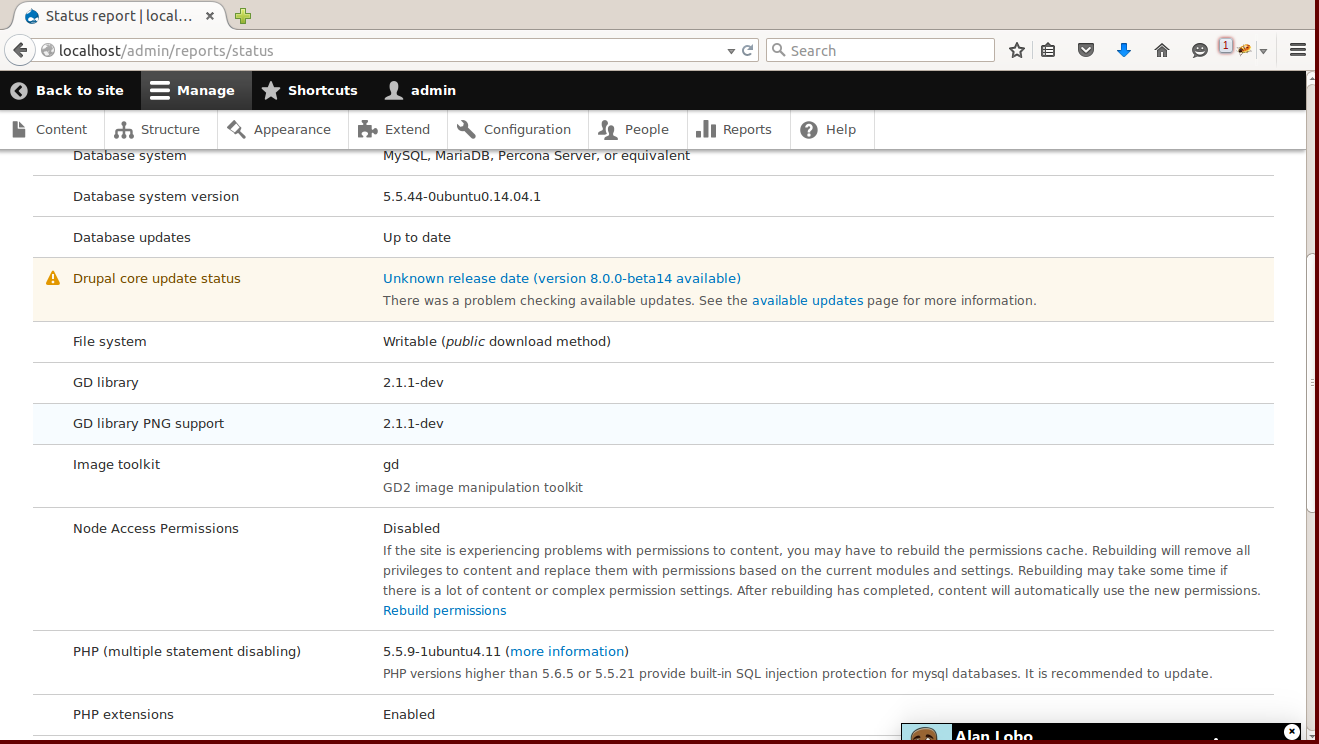Click the 'Rebuild permissions' link
This screenshot has height=744, width=1319.
coord(445,611)
